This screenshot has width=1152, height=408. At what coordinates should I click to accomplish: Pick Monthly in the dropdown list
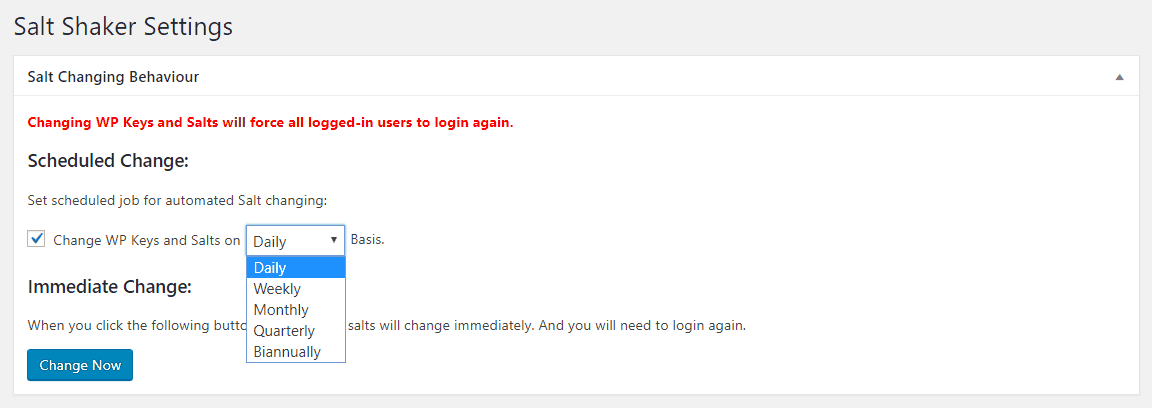[x=295, y=309]
